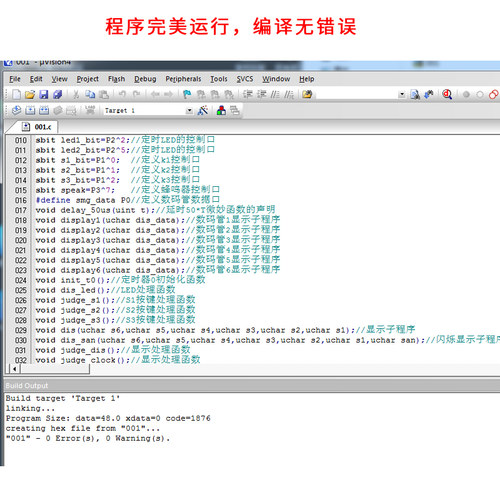The height and width of the screenshot is (500, 500).
Task: Save the current file with the floppy icon
Action: pyautogui.click(x=44, y=95)
